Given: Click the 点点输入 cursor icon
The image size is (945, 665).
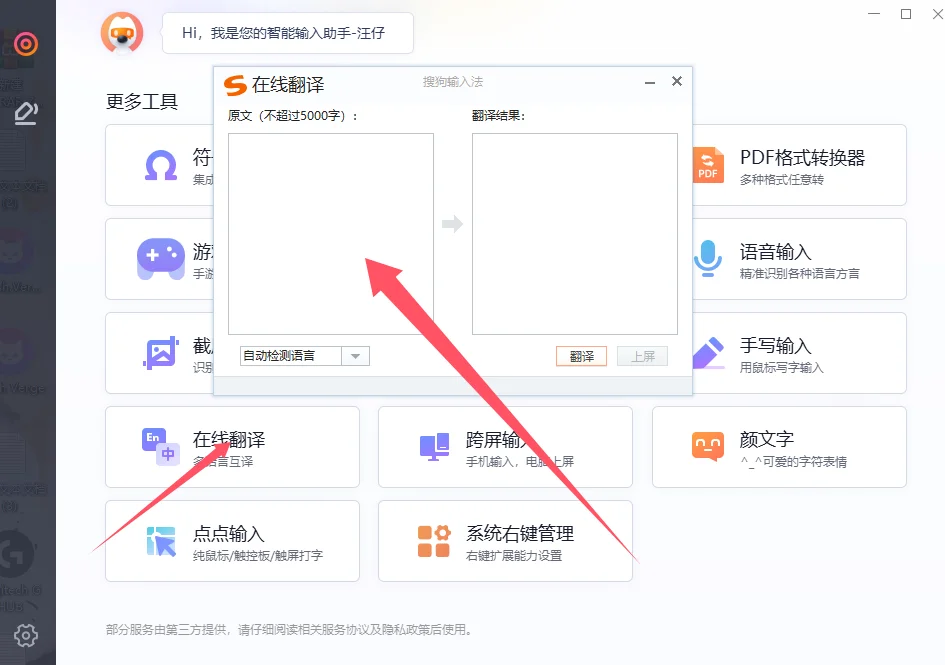Looking at the screenshot, I should (160, 541).
